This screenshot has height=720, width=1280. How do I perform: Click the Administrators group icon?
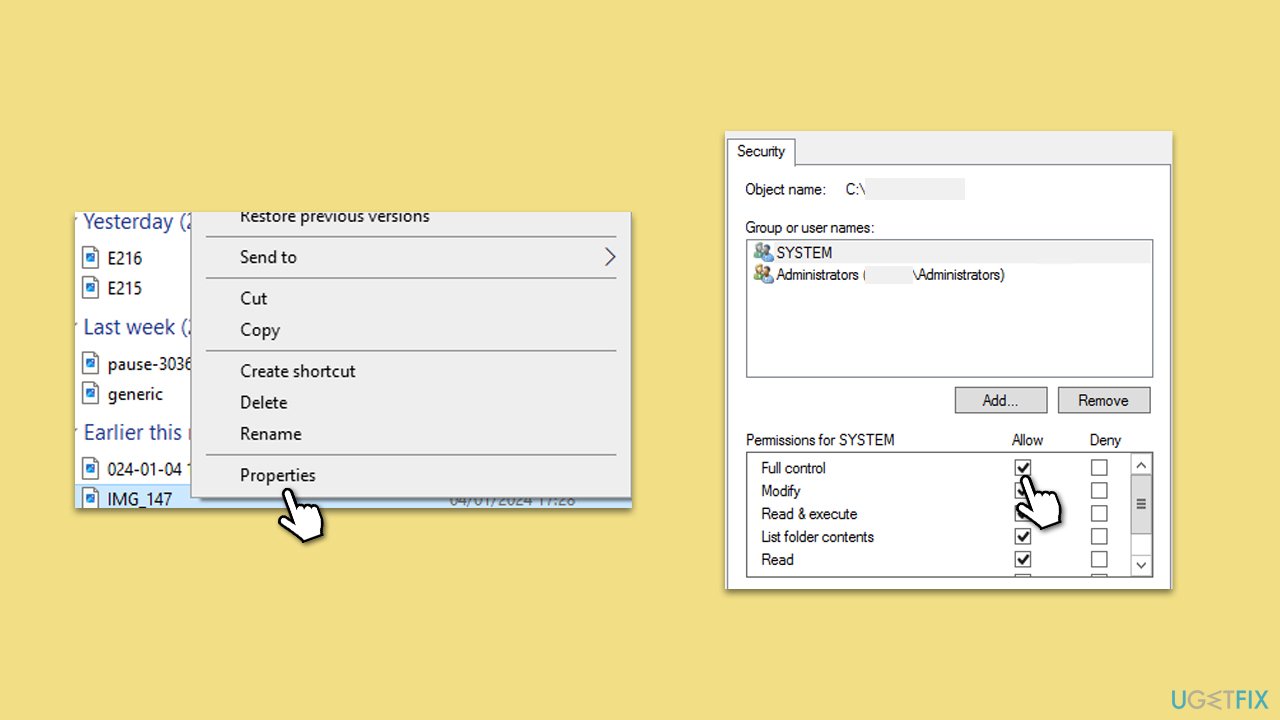pyautogui.click(x=762, y=274)
